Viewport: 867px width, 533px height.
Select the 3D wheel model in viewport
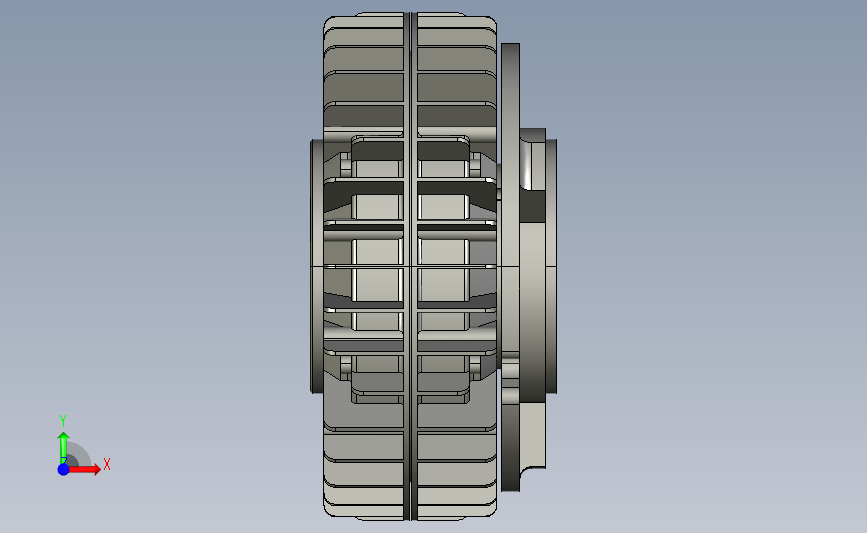click(434, 266)
